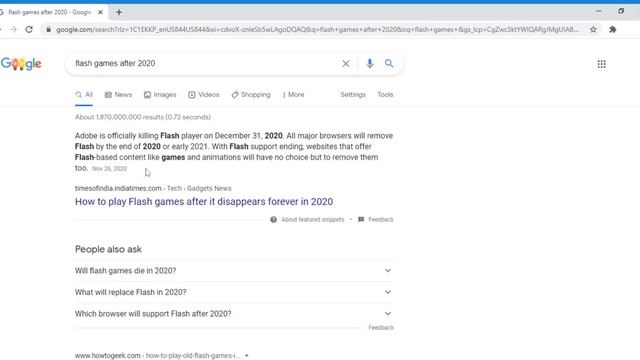The image size is (640, 360).
Task: Expand Will flash games die in 2020?
Action: click(x=234, y=271)
